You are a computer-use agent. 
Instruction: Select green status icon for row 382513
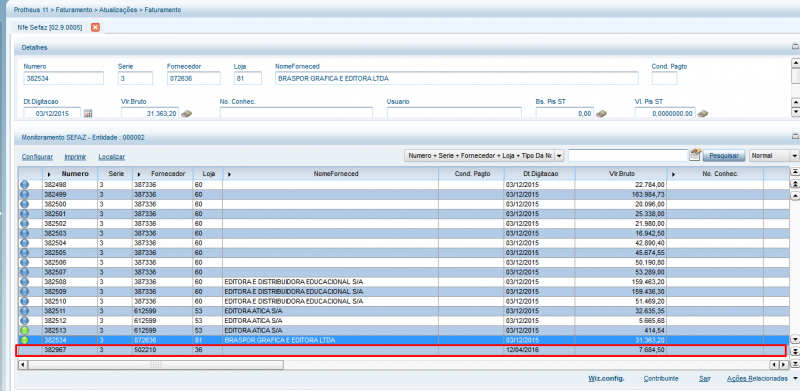click(24, 330)
